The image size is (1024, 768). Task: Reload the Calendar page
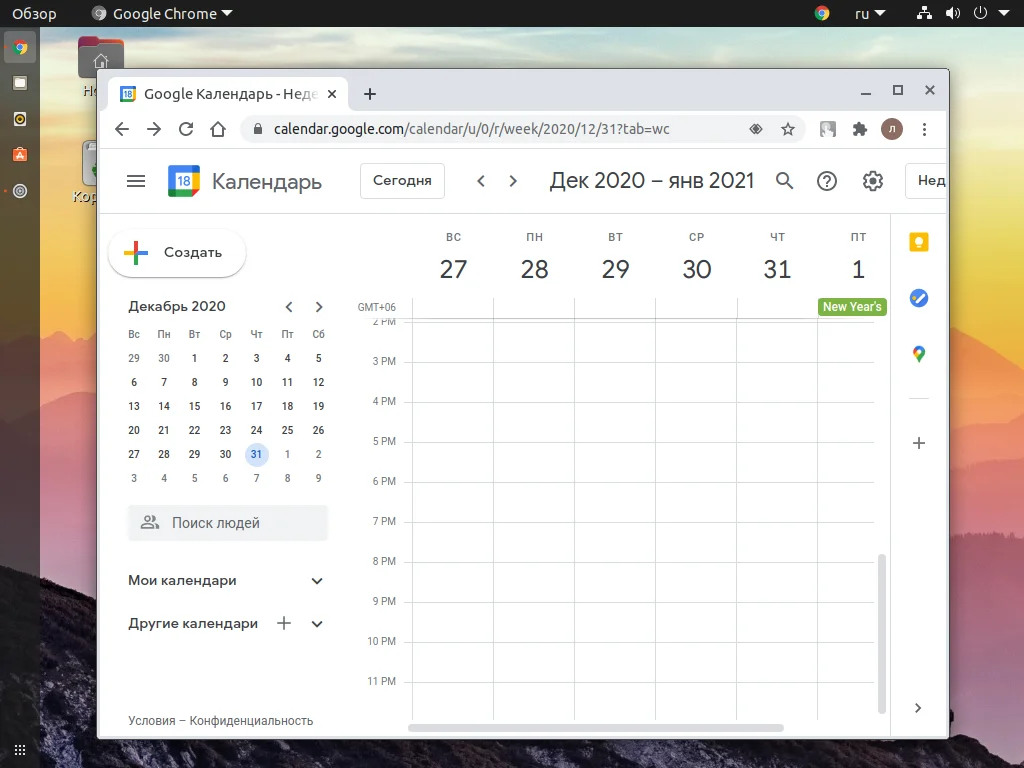click(x=186, y=129)
